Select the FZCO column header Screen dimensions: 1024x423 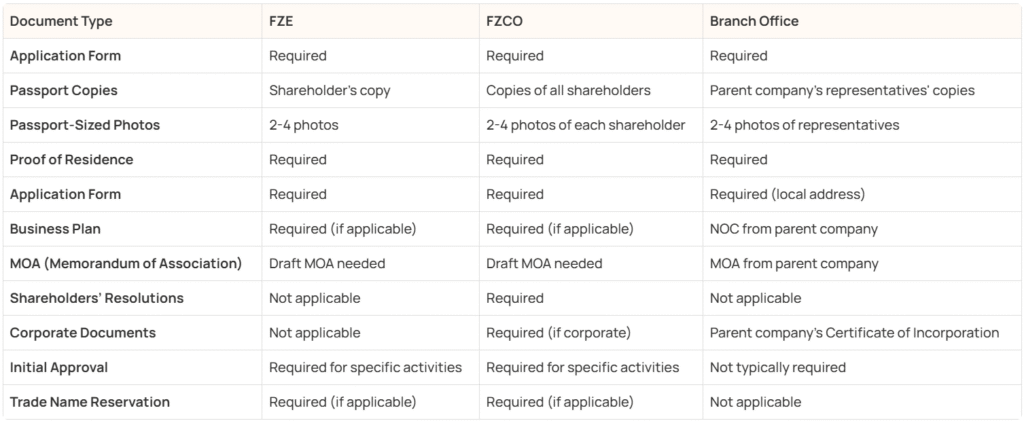click(504, 21)
